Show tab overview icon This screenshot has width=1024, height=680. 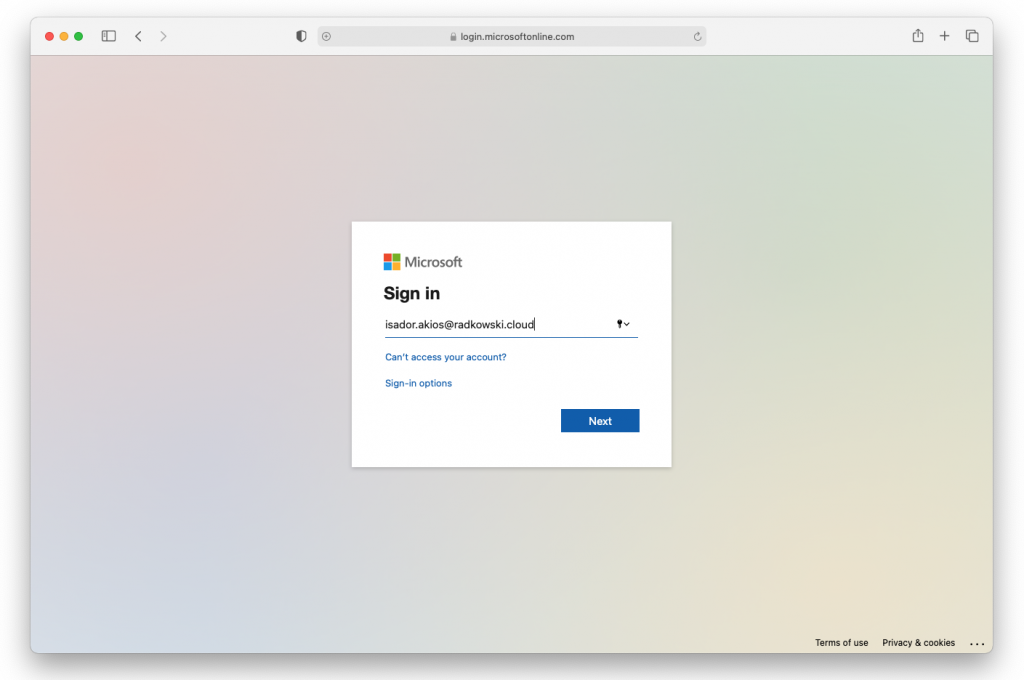tap(972, 36)
